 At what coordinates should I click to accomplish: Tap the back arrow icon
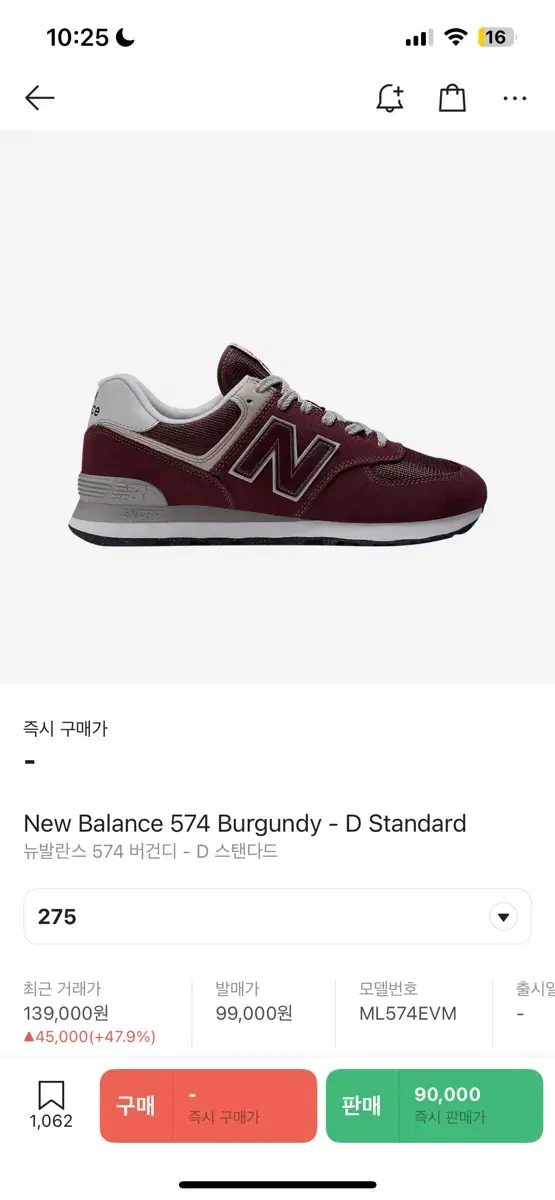click(x=40, y=97)
